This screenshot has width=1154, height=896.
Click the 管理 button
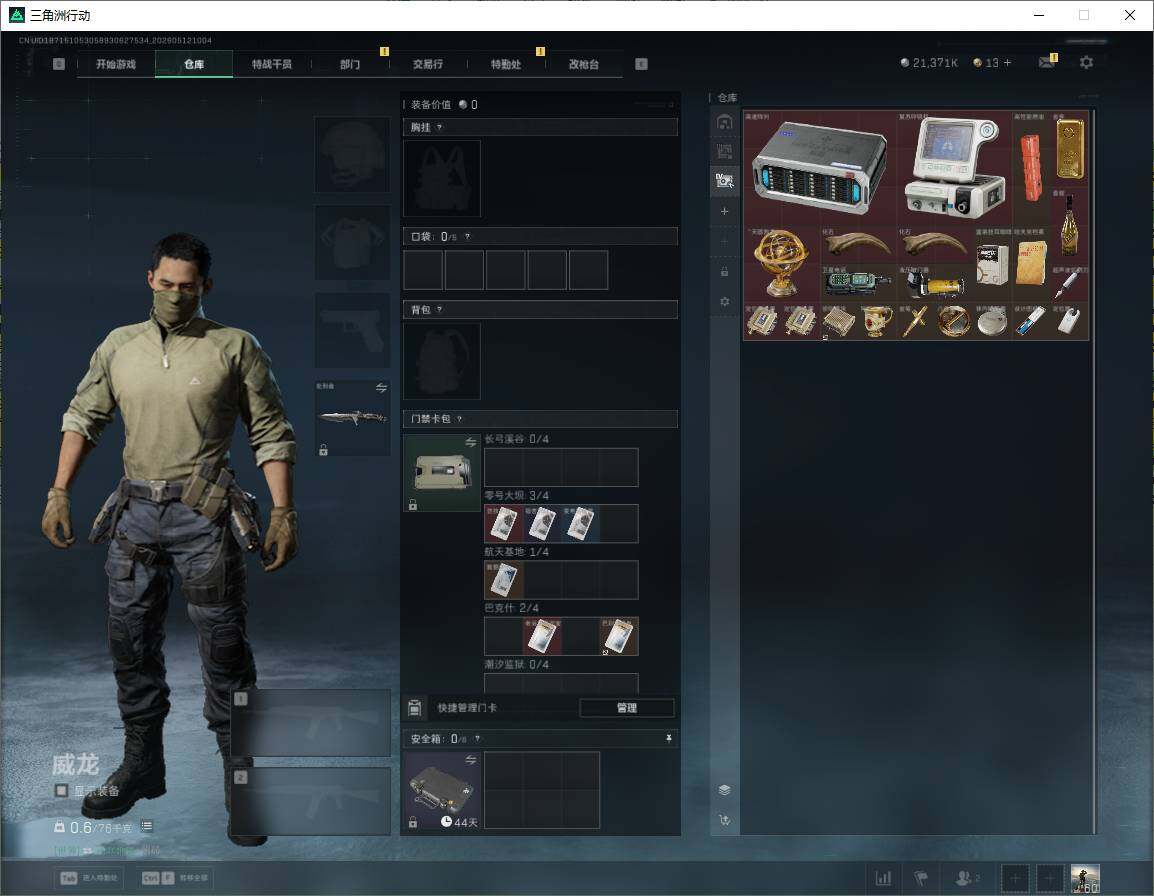point(626,708)
